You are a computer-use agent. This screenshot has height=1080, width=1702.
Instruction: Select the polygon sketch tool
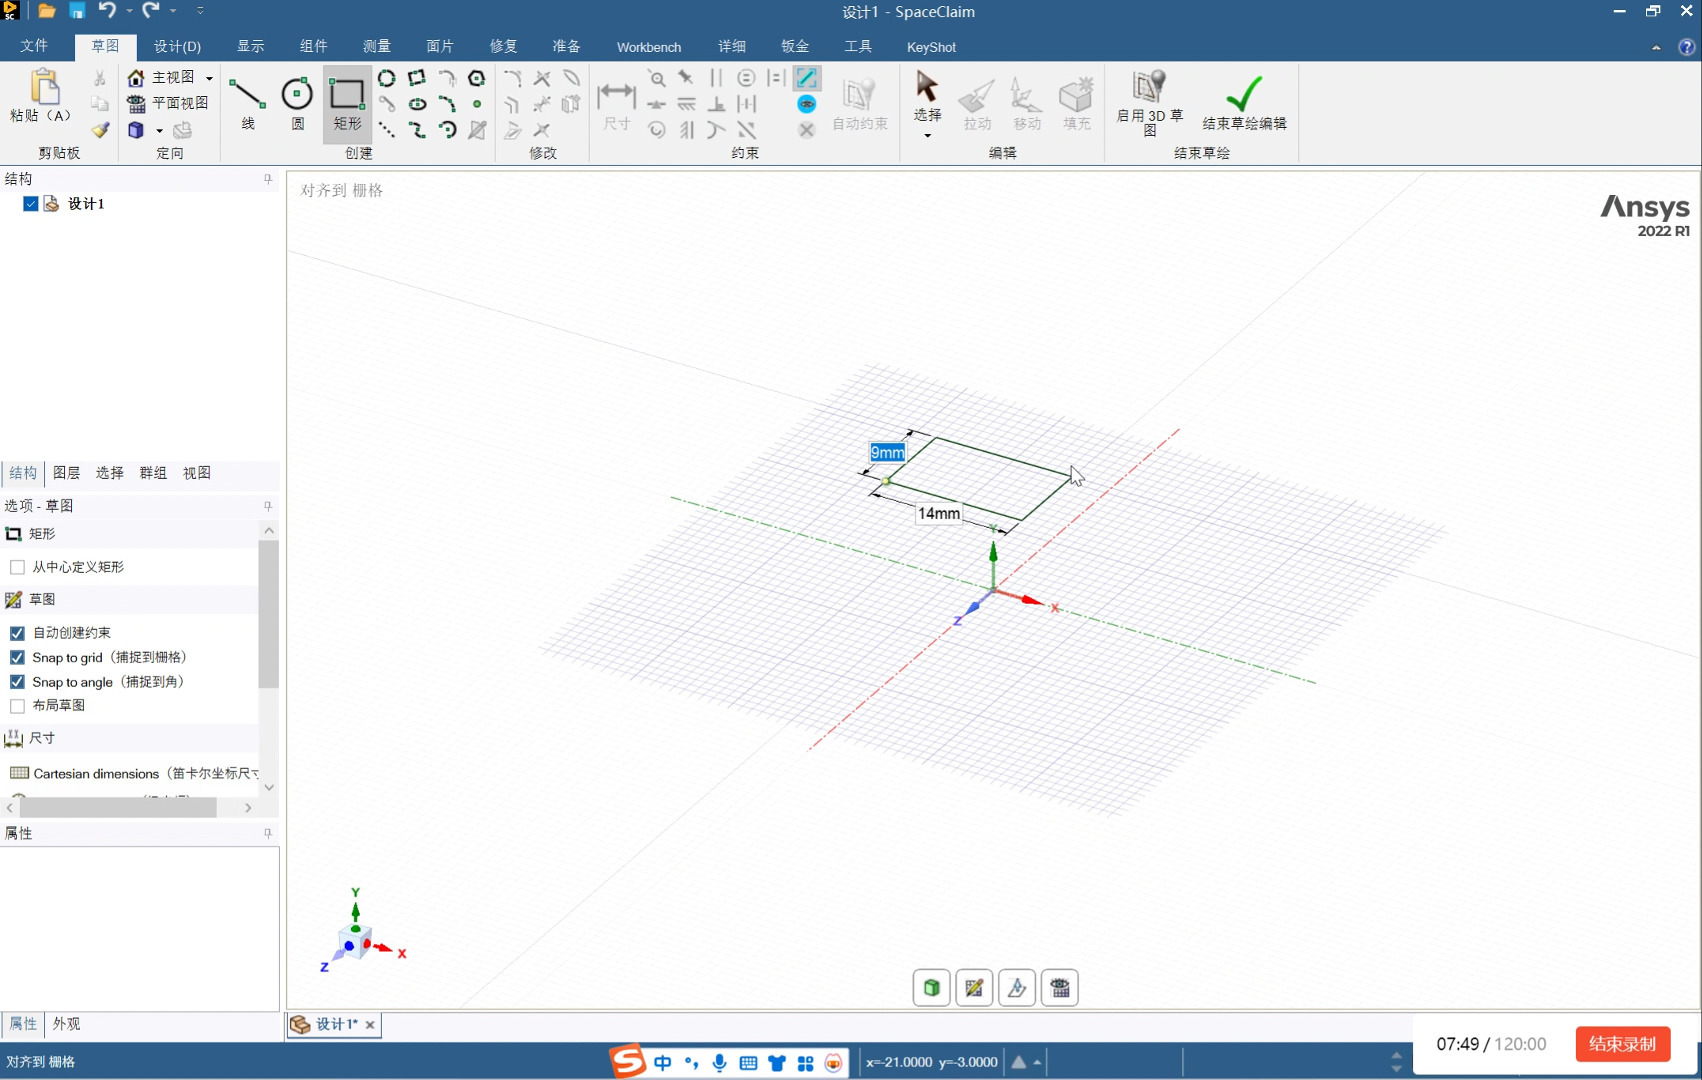pos(477,78)
